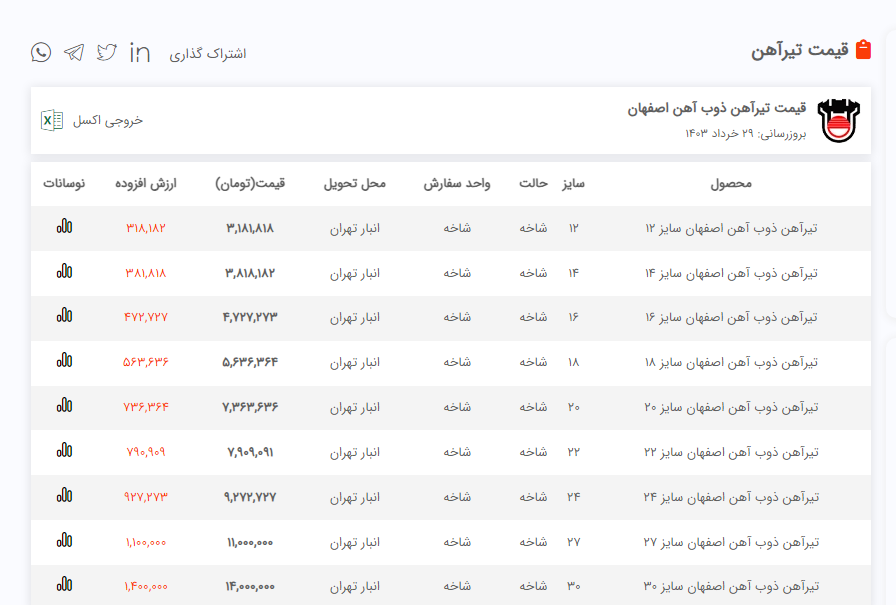The height and width of the screenshot is (605, 896).
Task: Open fluctuation chart for size 14 beam
Action: pos(64,271)
